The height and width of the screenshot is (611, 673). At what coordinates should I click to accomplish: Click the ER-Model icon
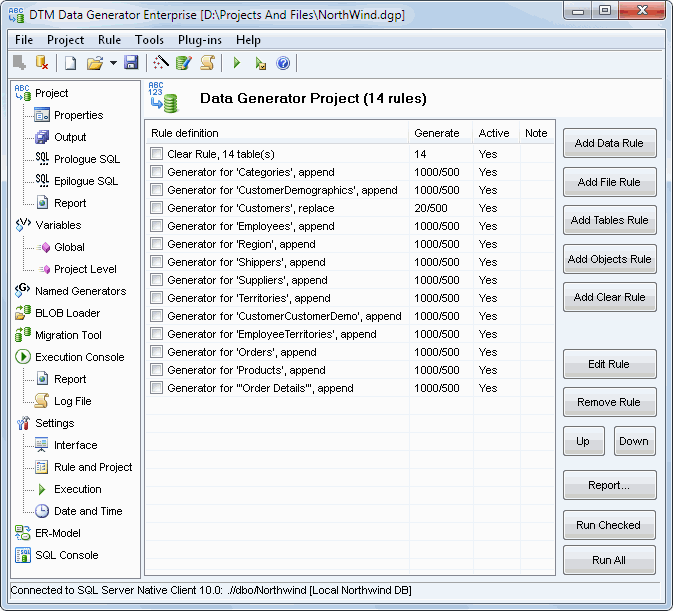23,532
